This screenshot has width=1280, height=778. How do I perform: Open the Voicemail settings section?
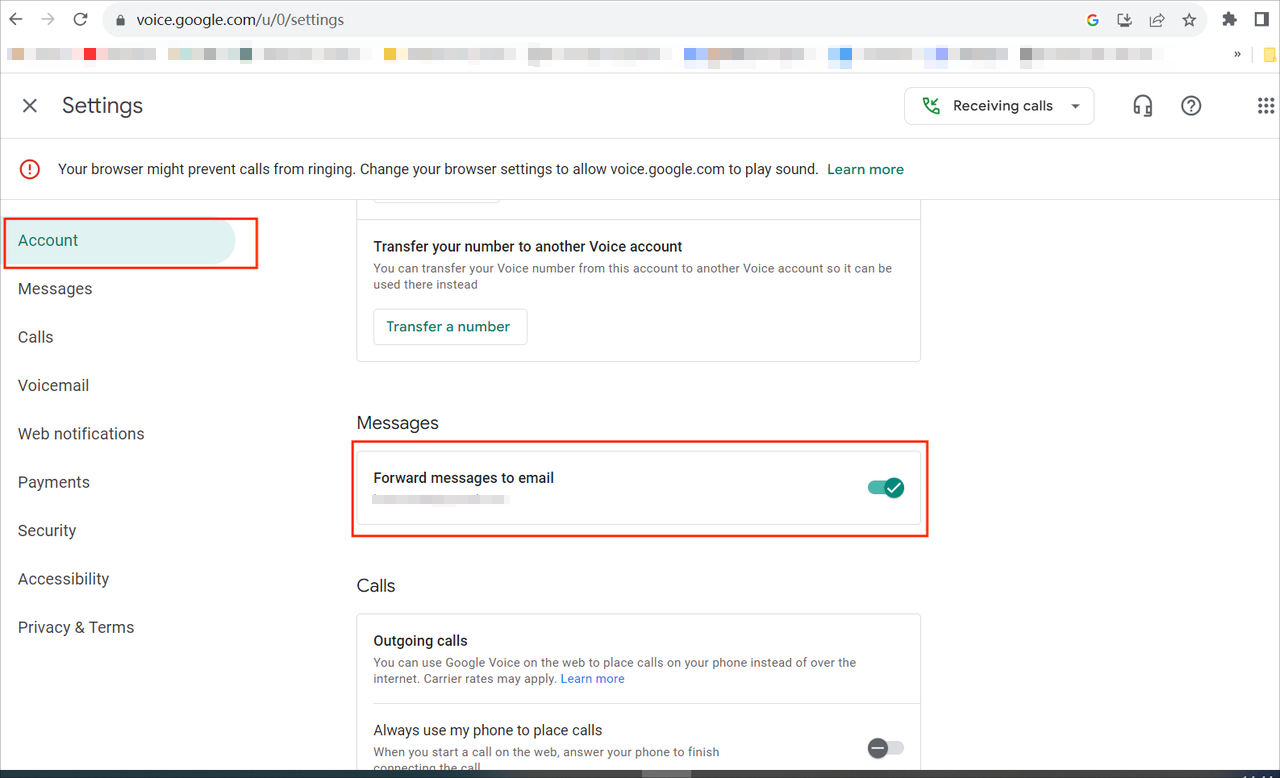53,386
